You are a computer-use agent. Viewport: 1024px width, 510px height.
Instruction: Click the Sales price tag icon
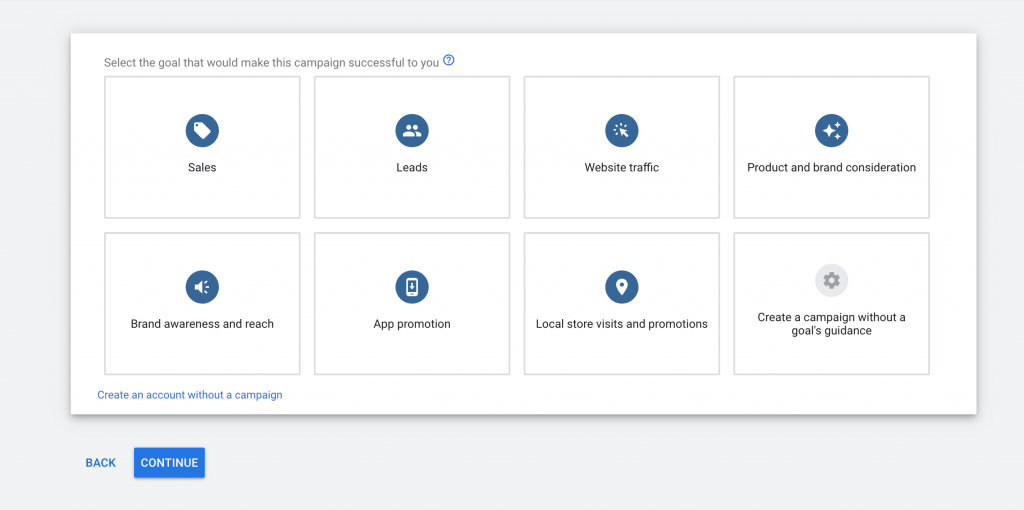(202, 130)
